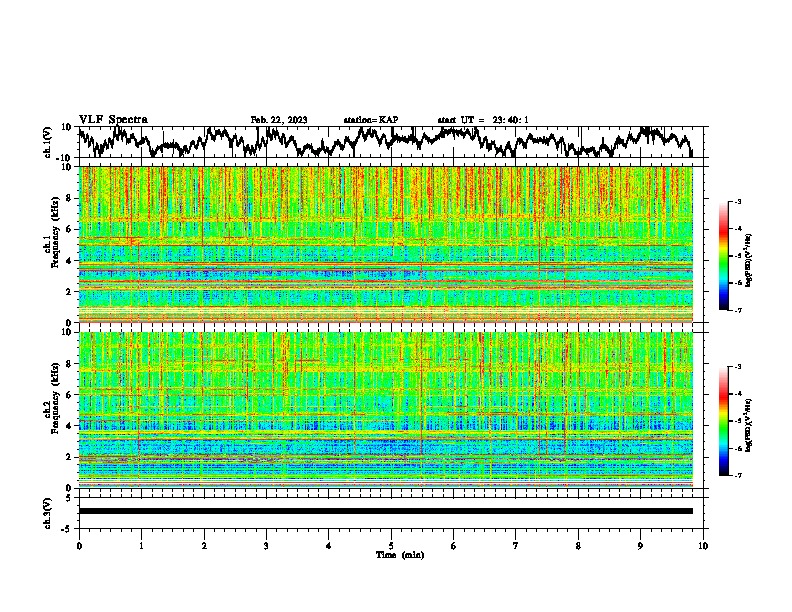Screen dimensions: 792x612
Task: Click the "-5" tick on ch.3(V) axis
Action: [68, 529]
